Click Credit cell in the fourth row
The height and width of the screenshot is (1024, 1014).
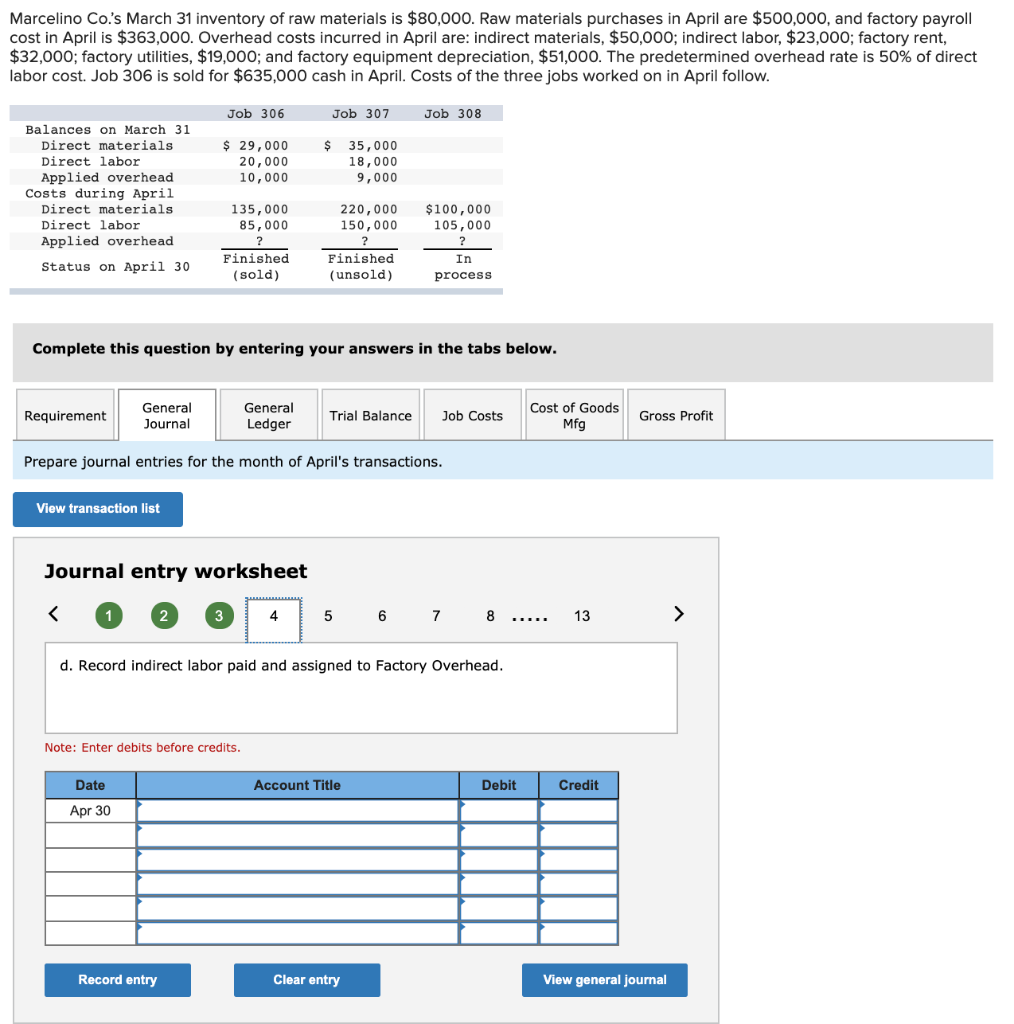[x=578, y=884]
